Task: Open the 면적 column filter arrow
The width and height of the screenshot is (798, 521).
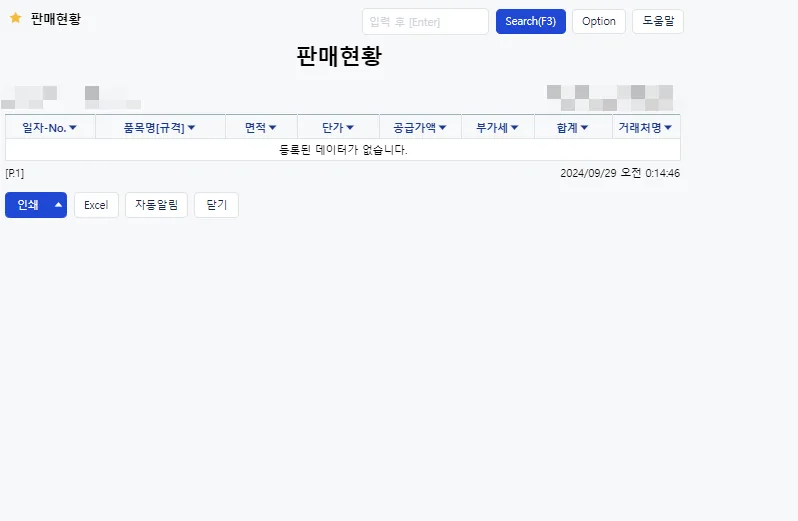Action: 272,128
